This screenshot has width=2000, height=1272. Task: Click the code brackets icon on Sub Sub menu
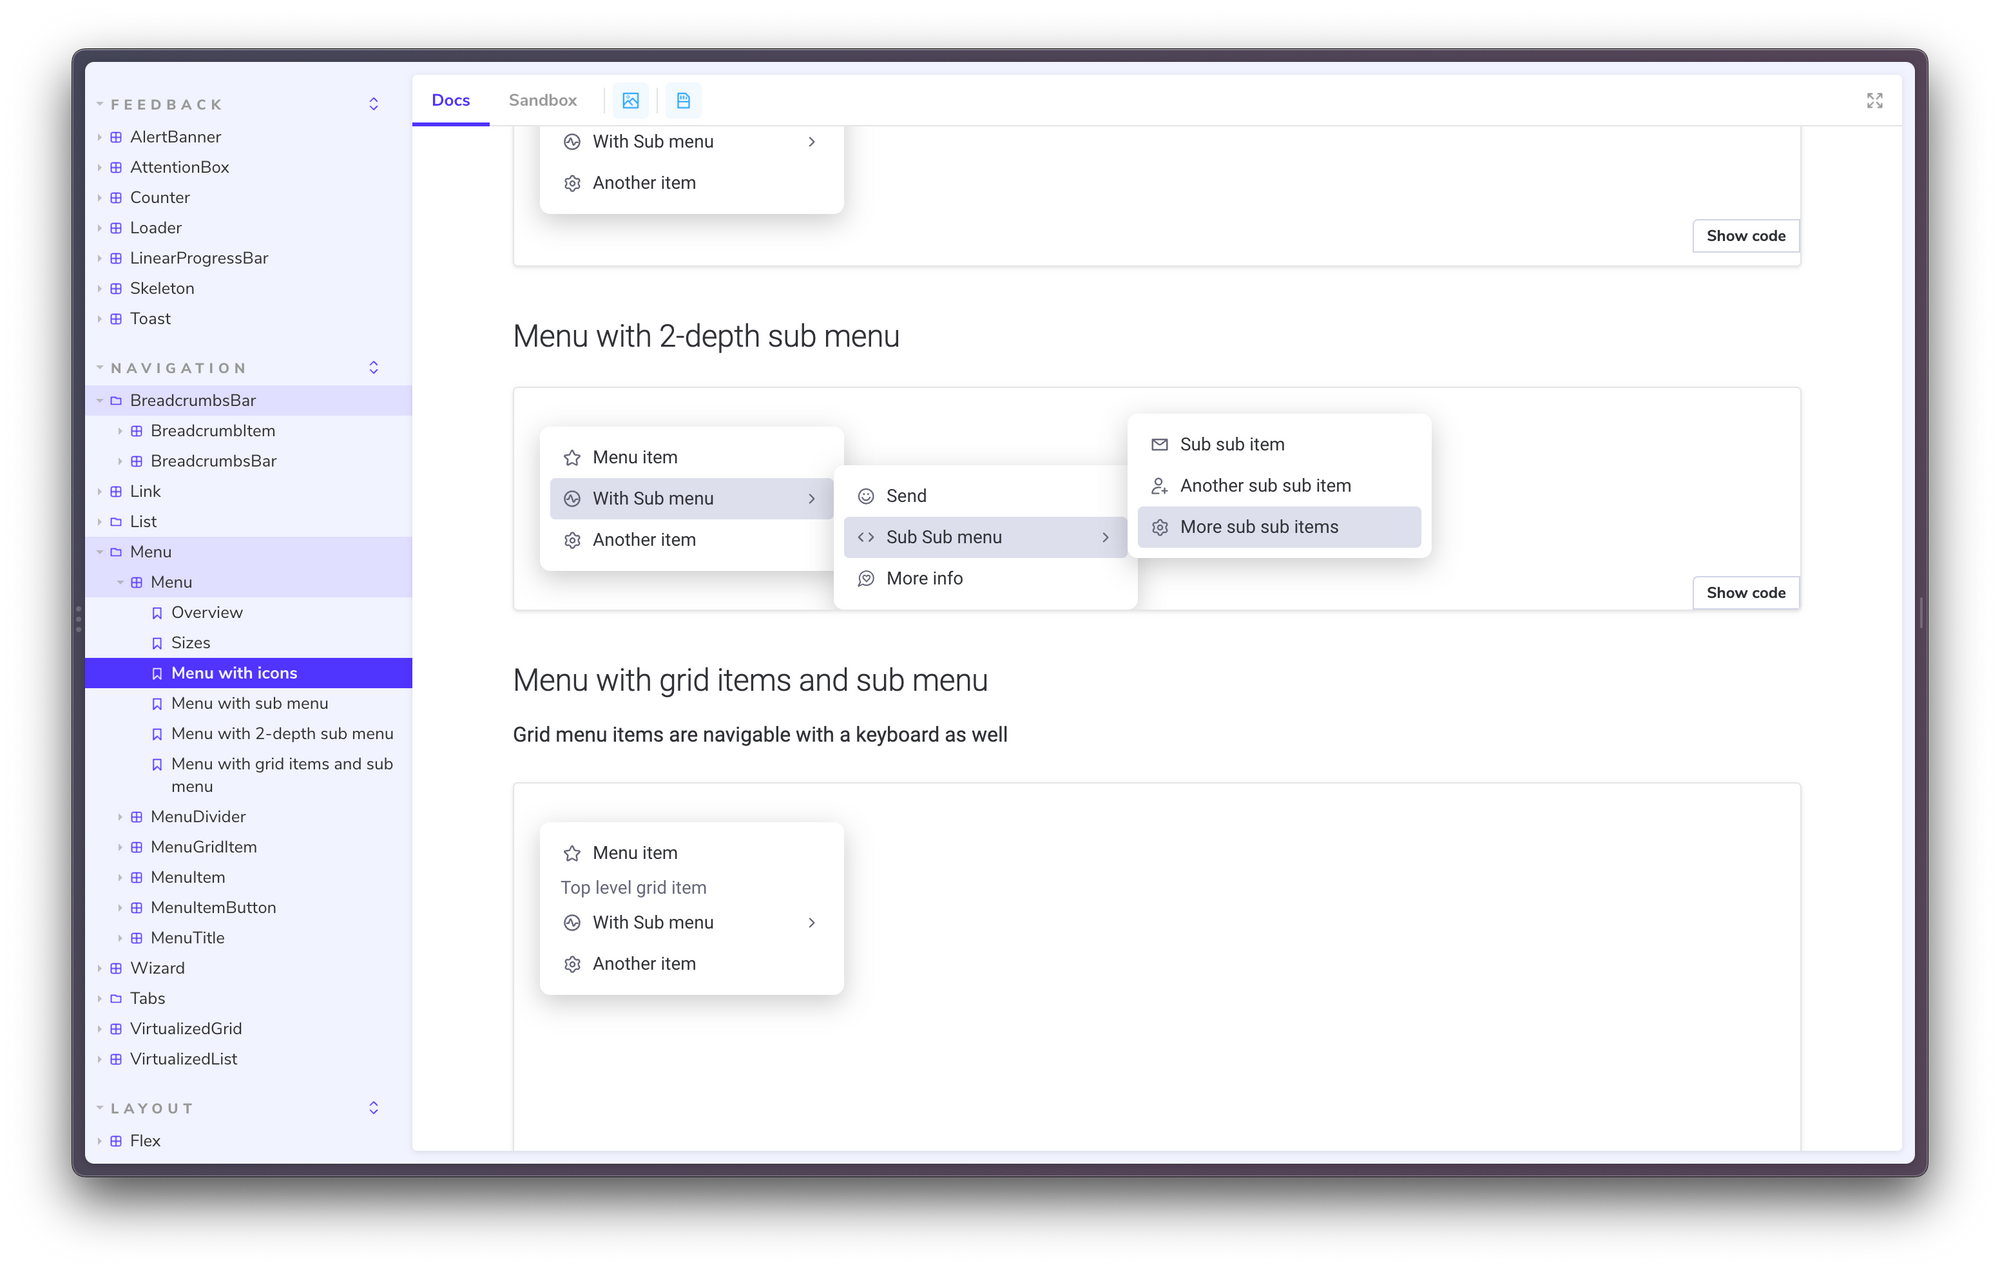click(866, 538)
